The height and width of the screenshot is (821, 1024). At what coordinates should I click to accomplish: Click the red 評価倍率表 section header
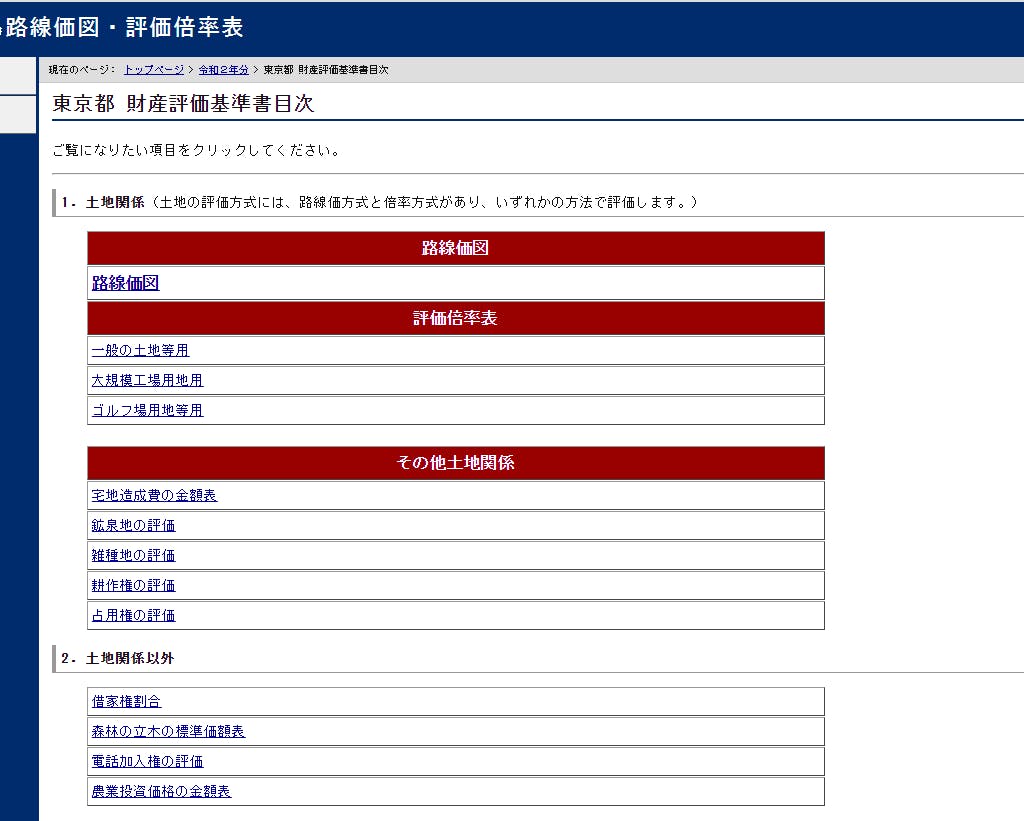(456, 319)
